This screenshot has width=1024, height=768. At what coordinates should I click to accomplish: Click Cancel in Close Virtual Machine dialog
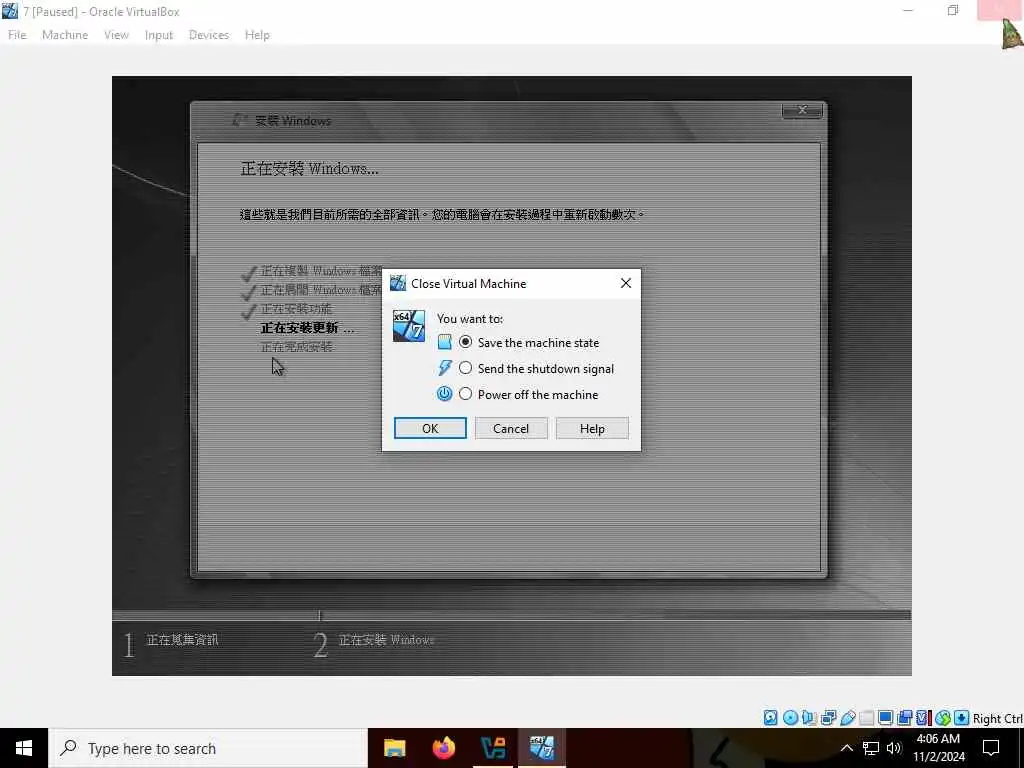(511, 428)
